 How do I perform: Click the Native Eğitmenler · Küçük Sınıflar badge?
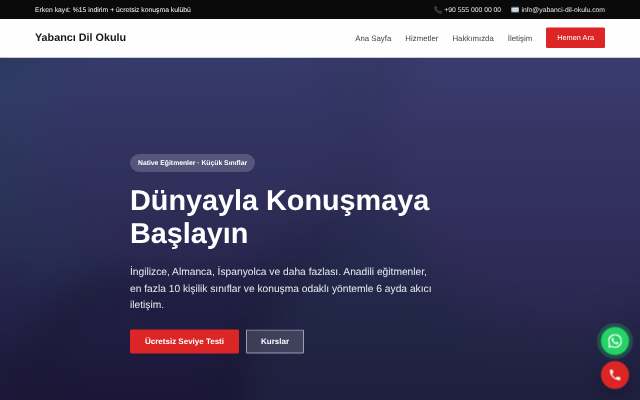[x=192, y=163]
